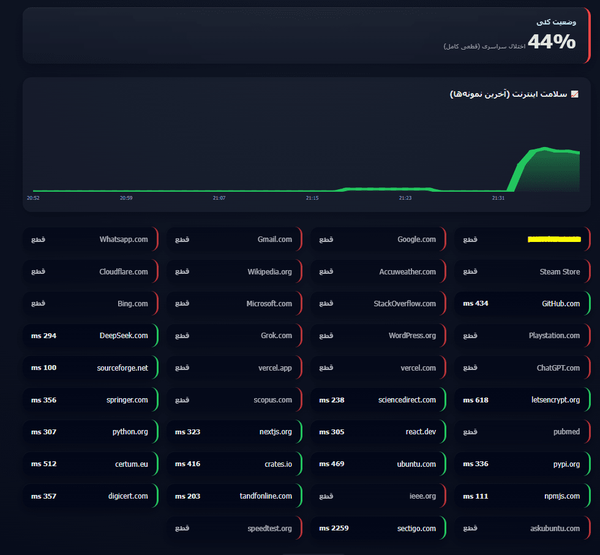Viewport: 600px width, 555px height.
Task: Click the sourceforge.net 100 ms card
Action: [91, 368]
